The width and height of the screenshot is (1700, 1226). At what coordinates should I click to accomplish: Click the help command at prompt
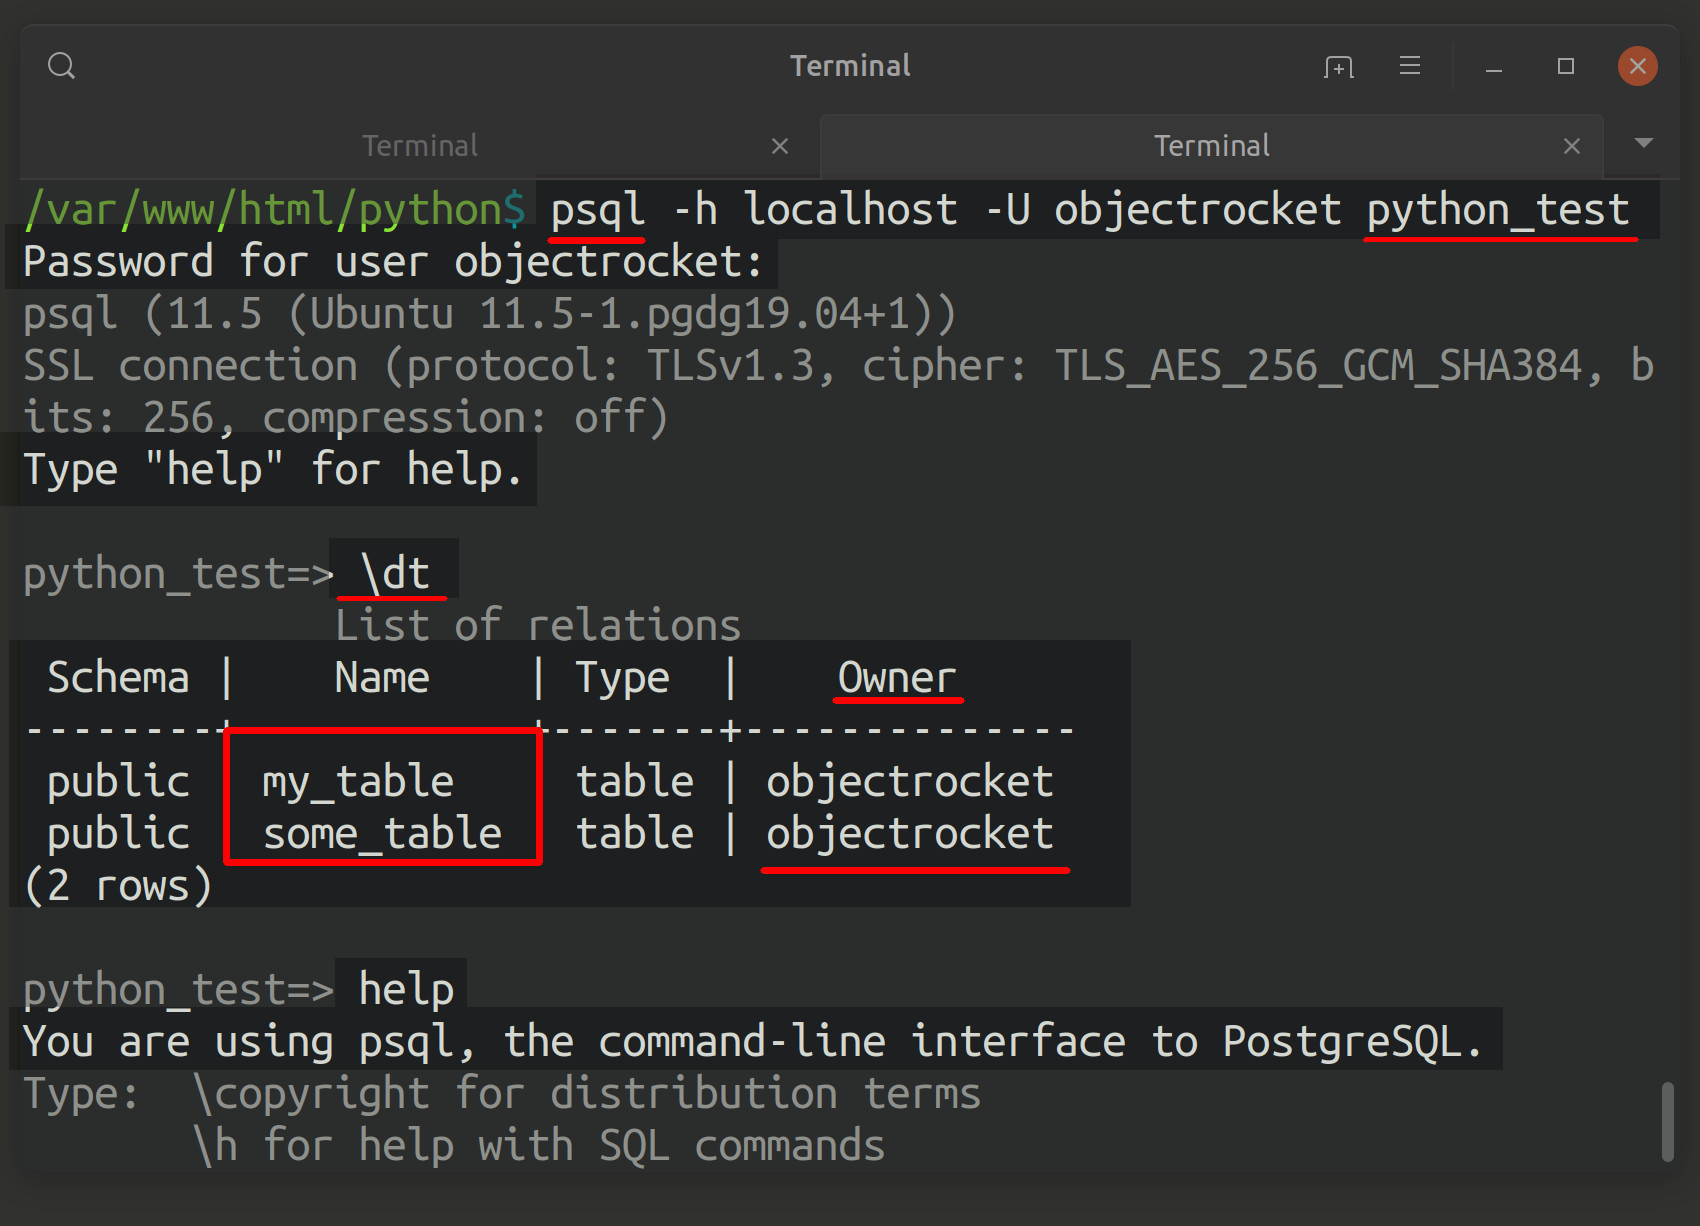(x=406, y=989)
